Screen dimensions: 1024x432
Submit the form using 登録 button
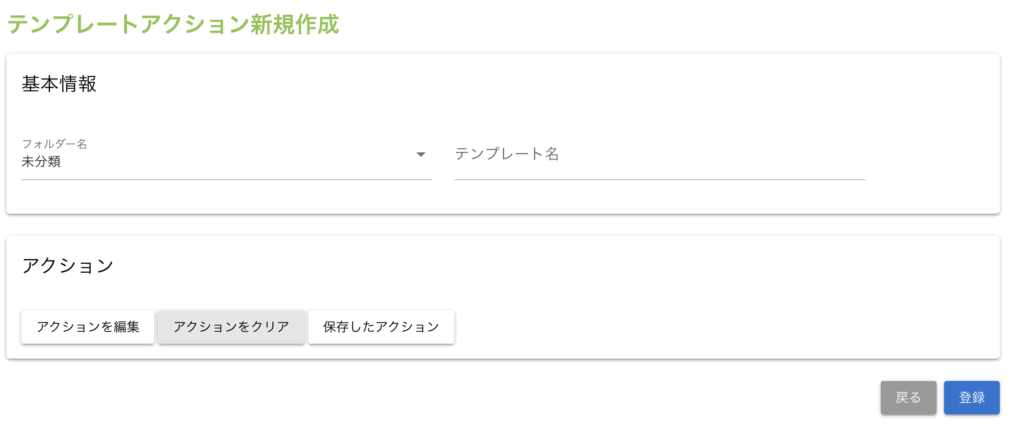(972, 397)
